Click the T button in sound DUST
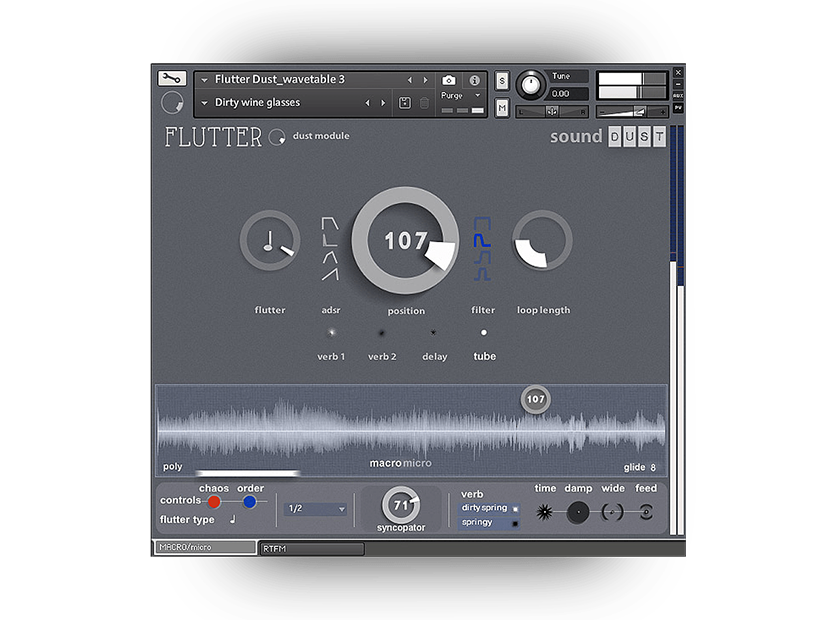Image resolution: width=830 pixels, height=620 pixels. 659,137
